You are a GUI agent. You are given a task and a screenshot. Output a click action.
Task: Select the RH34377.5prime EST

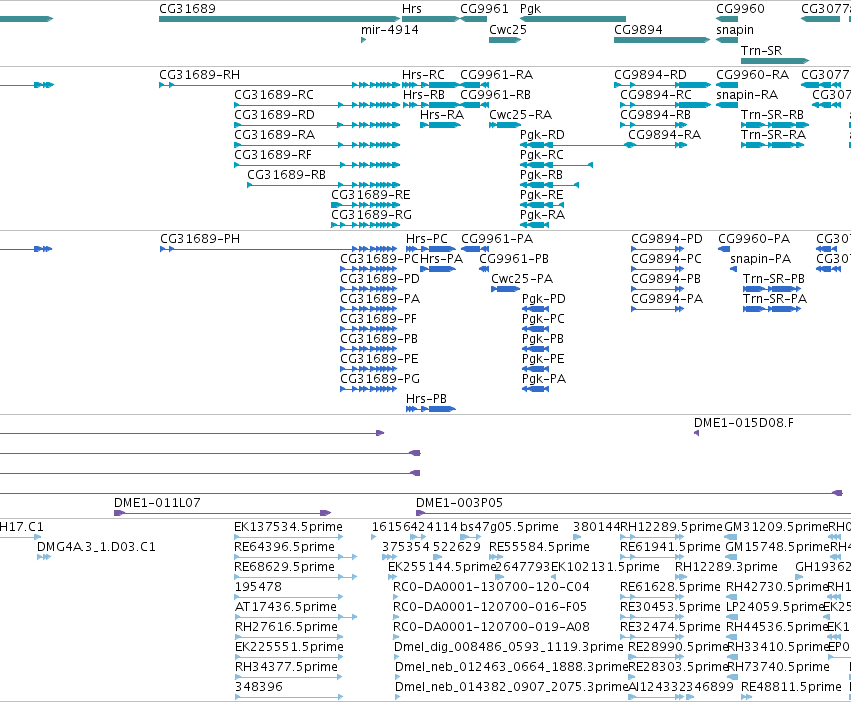pos(289,678)
